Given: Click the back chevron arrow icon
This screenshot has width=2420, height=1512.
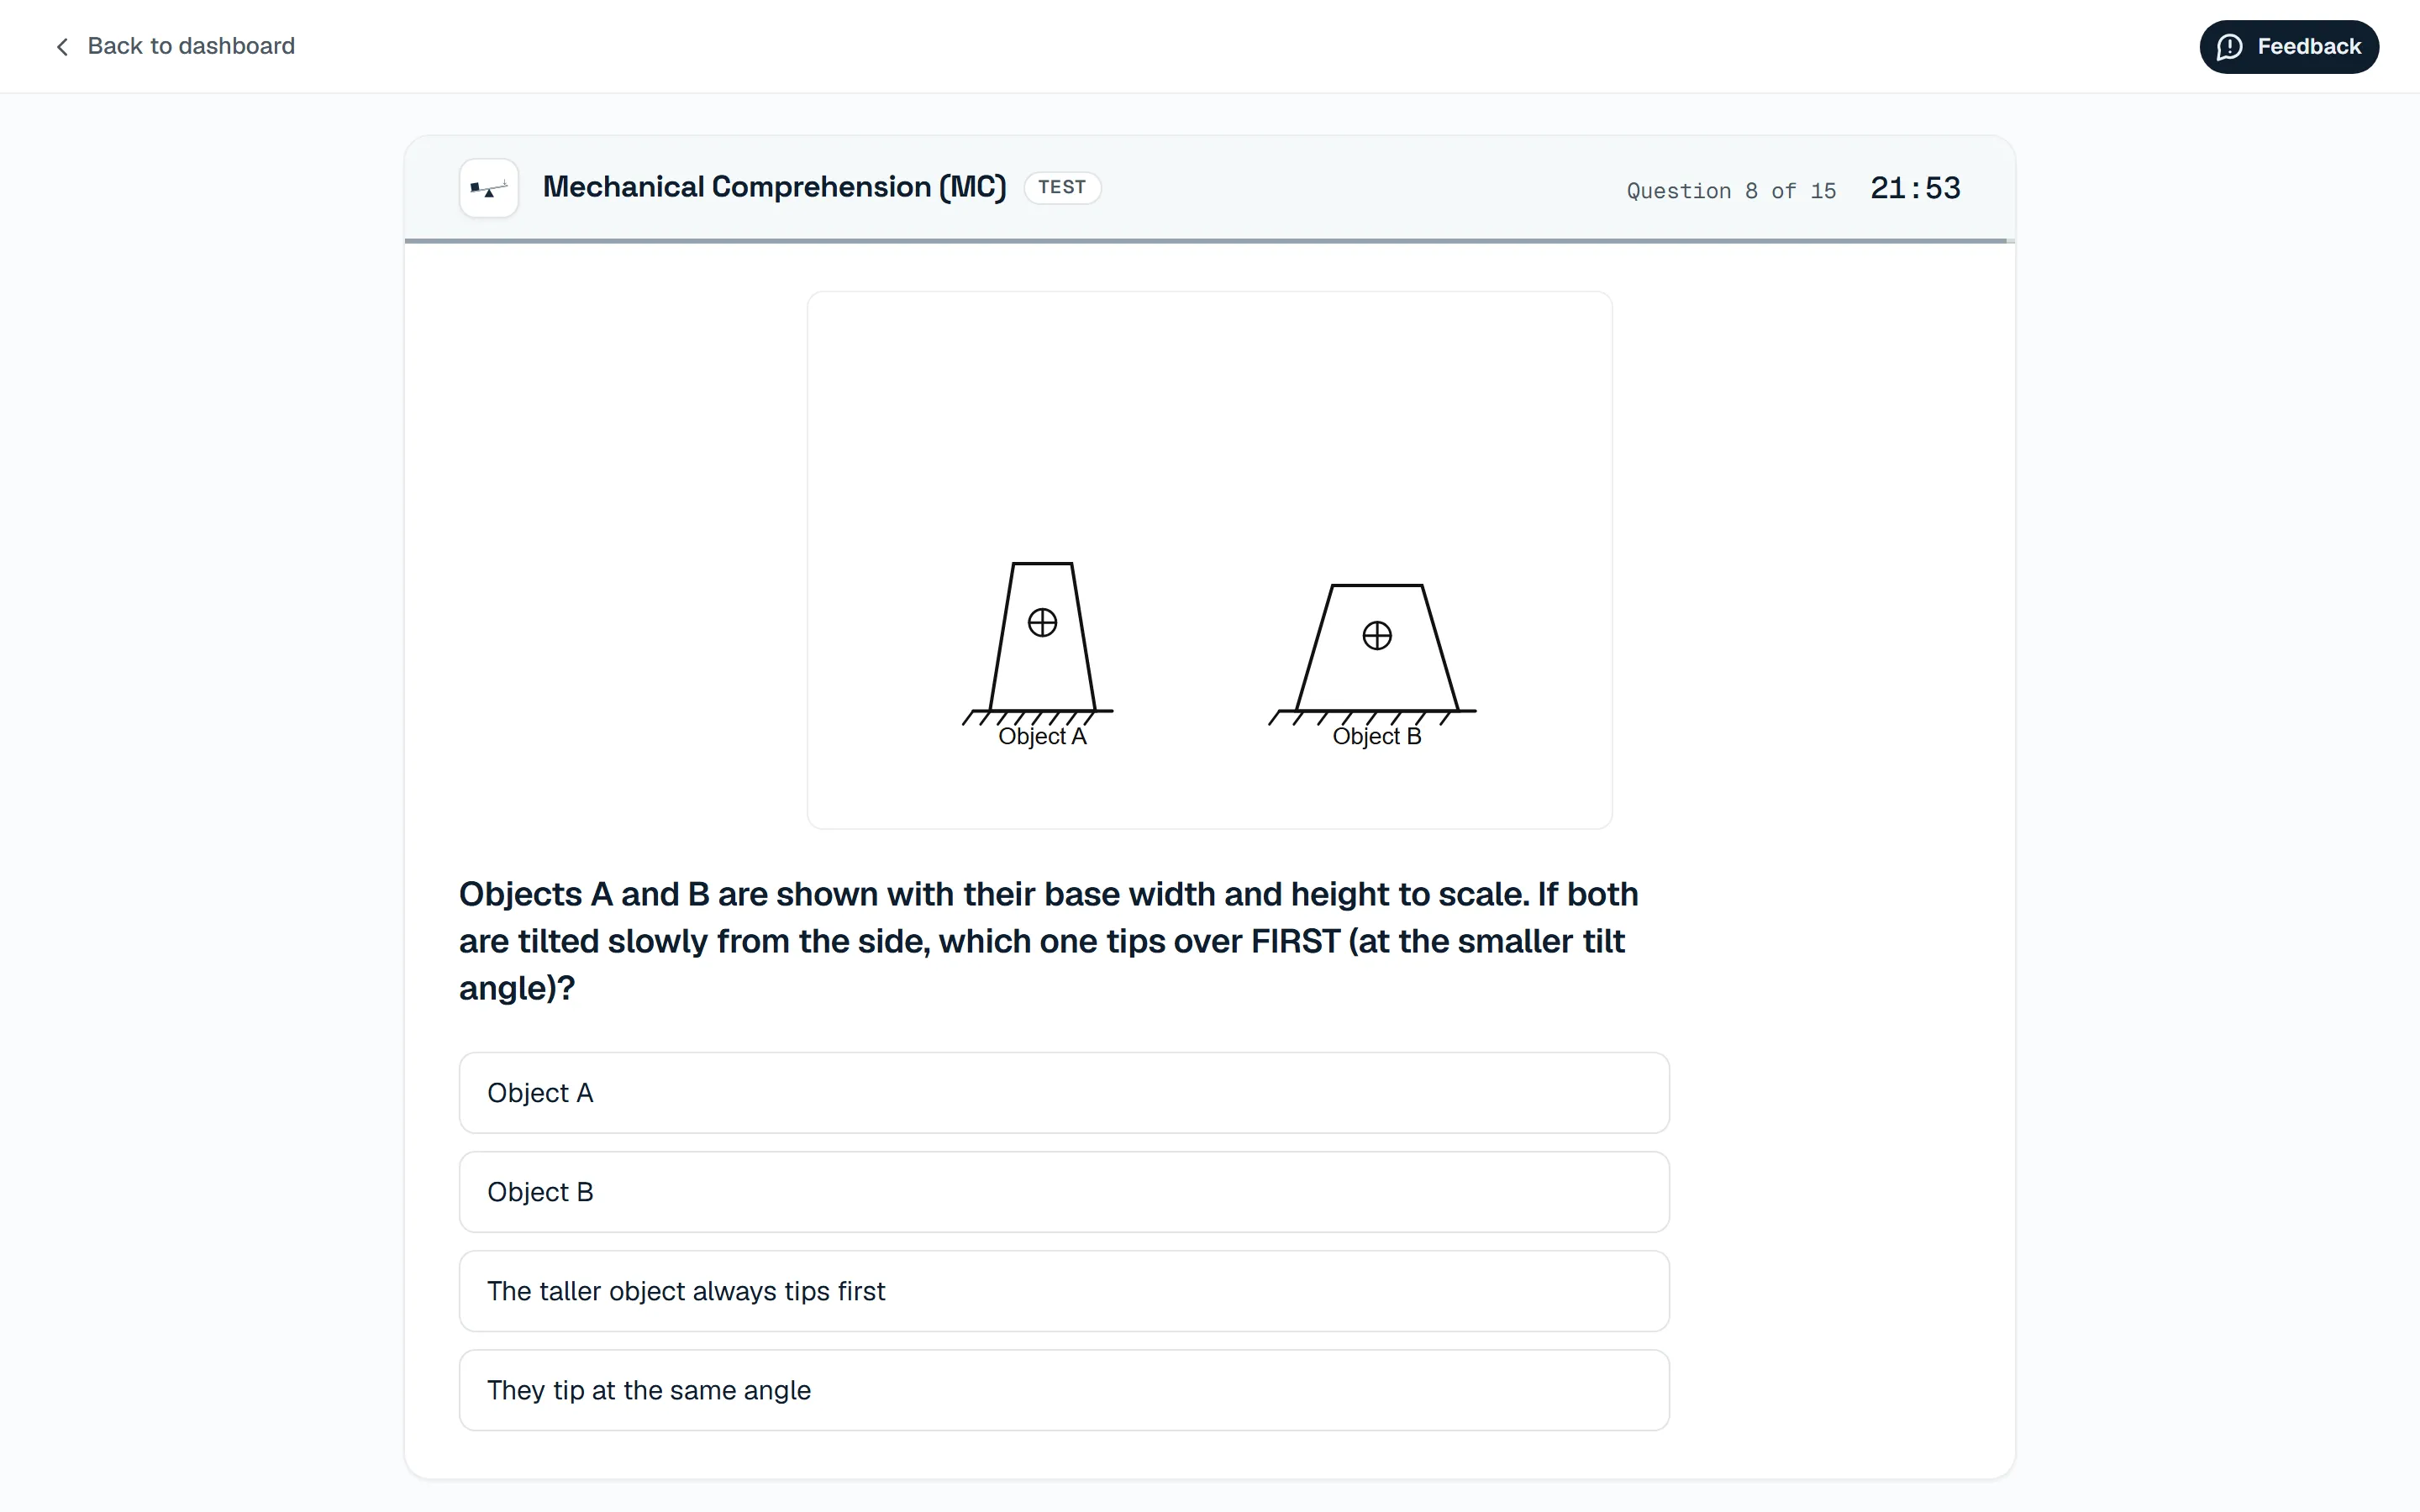Looking at the screenshot, I should coord(62,47).
